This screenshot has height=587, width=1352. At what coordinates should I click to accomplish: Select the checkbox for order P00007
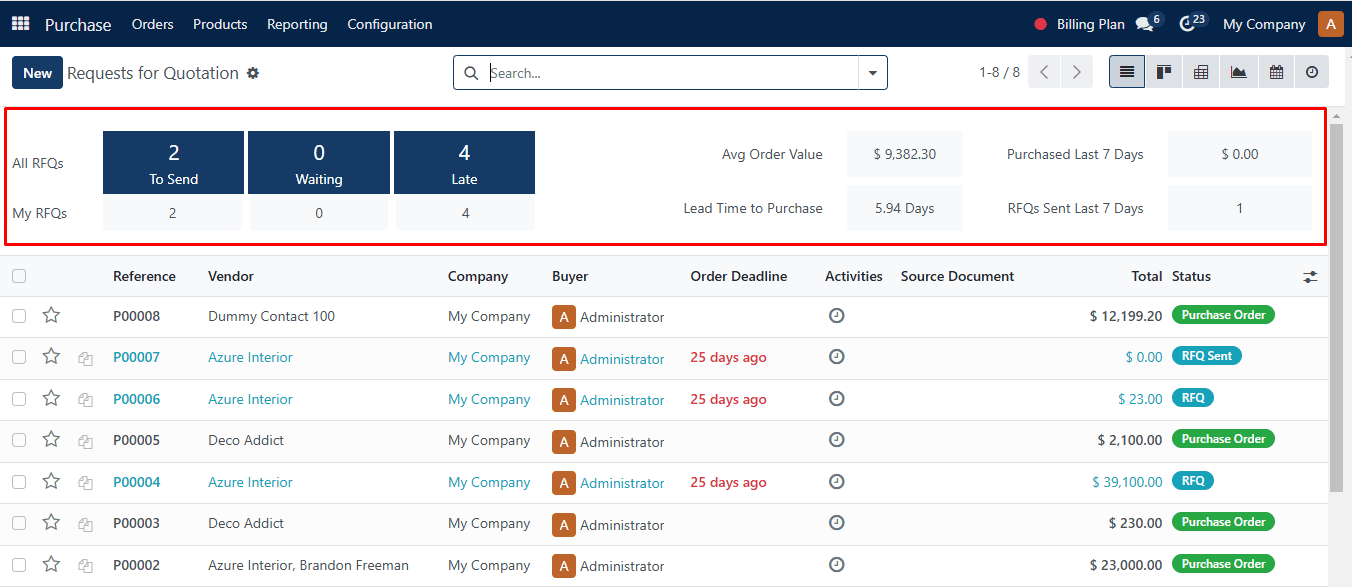click(19, 357)
